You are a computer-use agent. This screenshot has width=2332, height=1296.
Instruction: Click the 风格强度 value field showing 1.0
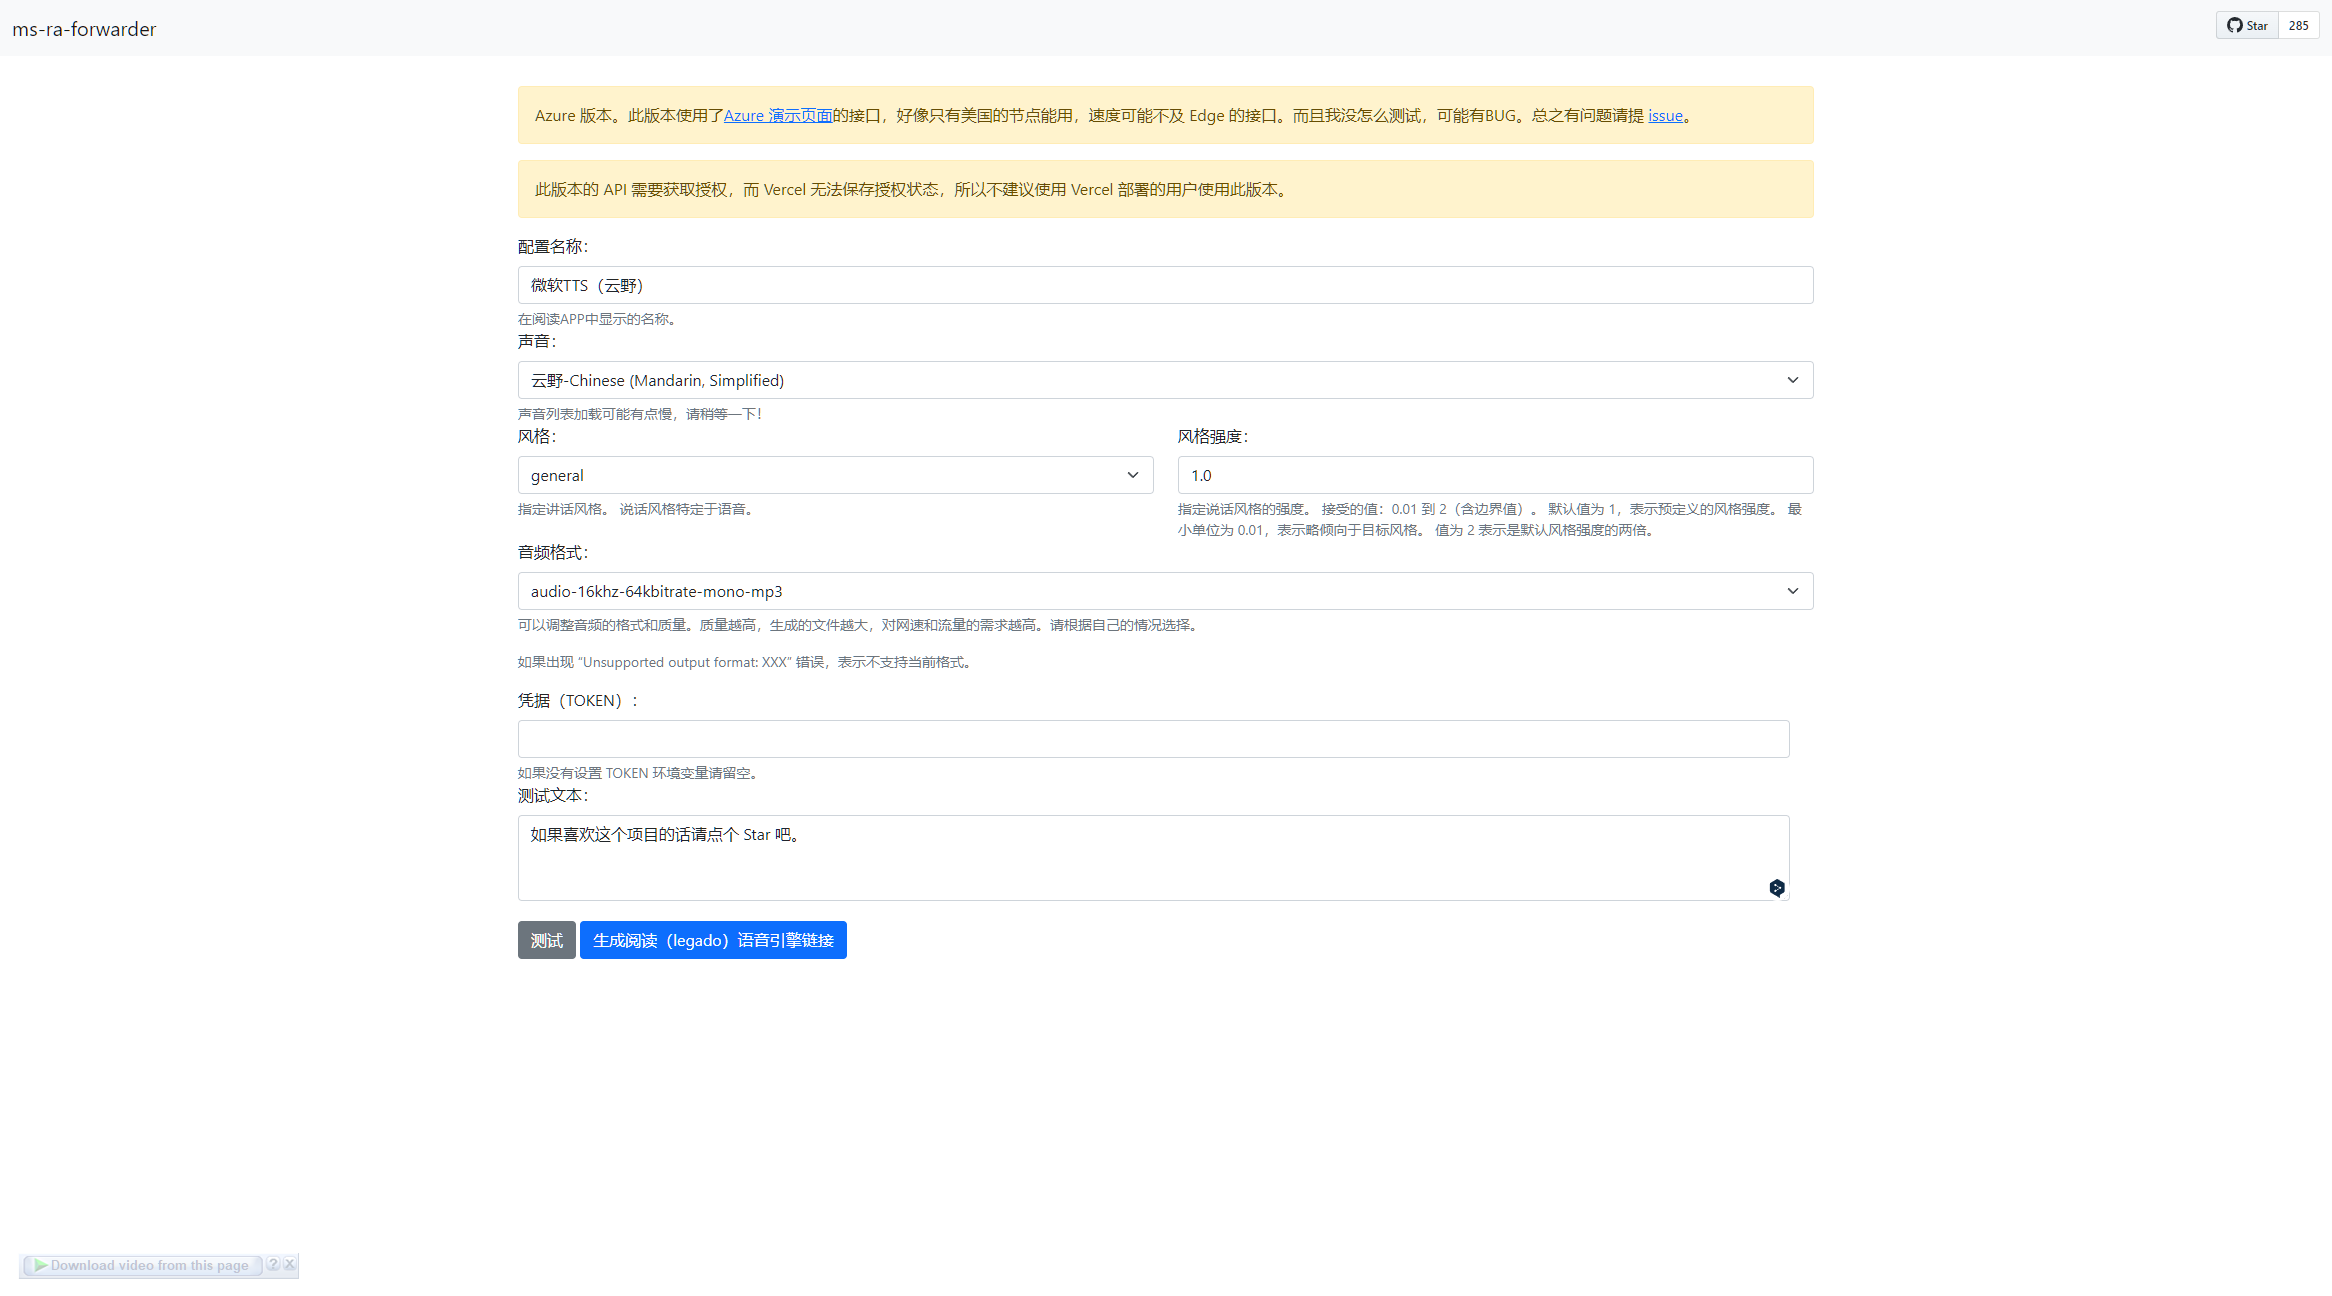pos(1494,475)
